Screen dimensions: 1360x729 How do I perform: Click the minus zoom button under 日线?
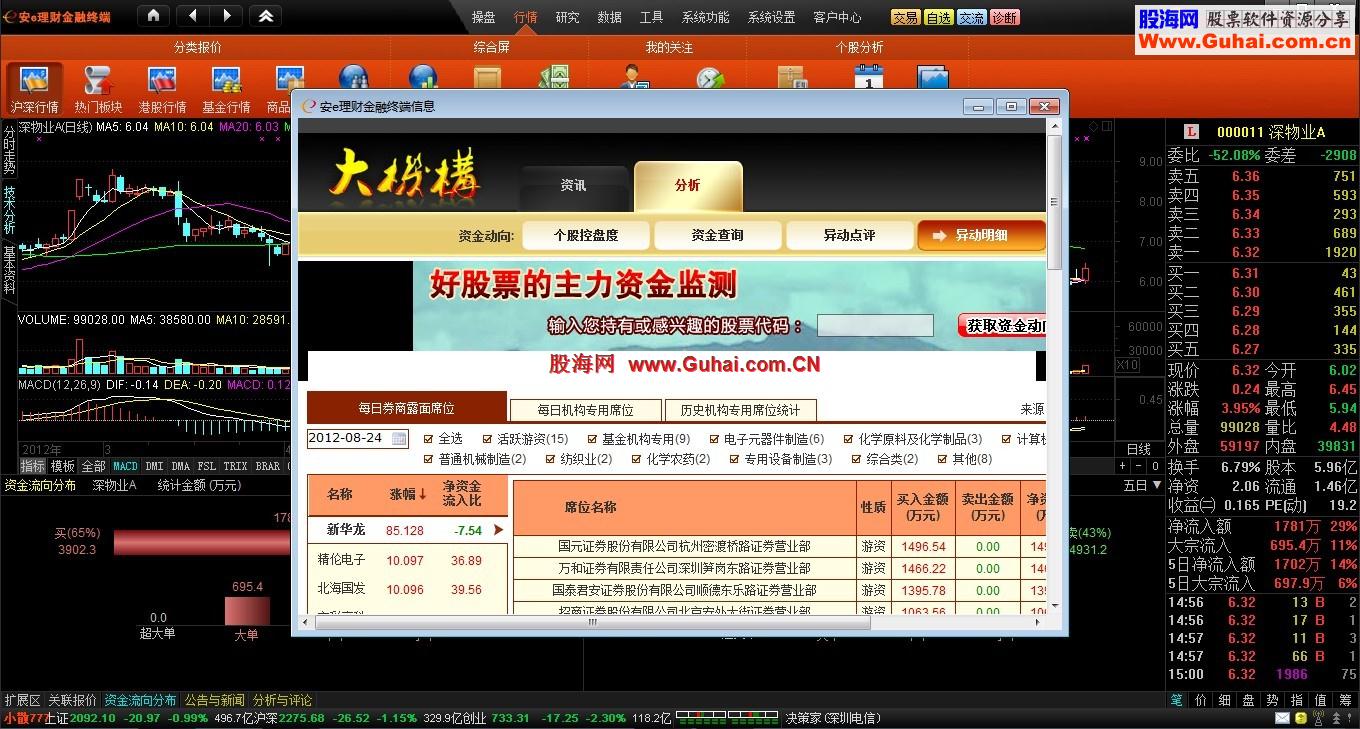coord(1136,466)
